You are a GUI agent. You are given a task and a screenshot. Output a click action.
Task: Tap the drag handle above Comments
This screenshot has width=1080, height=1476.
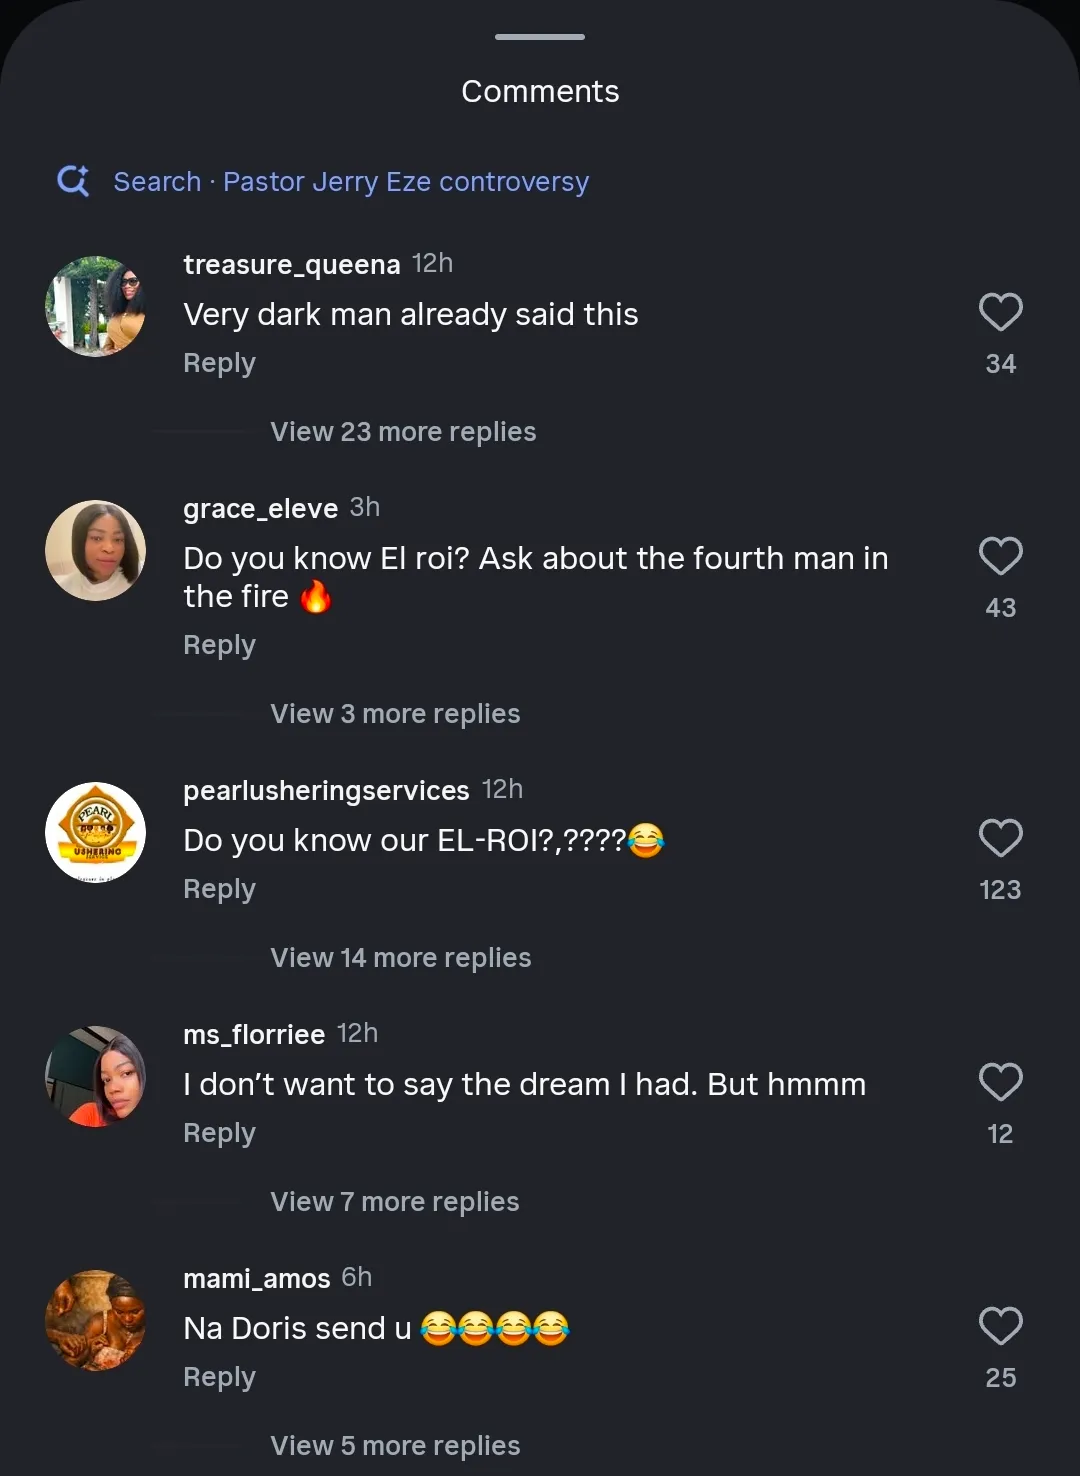pyautogui.click(x=540, y=37)
